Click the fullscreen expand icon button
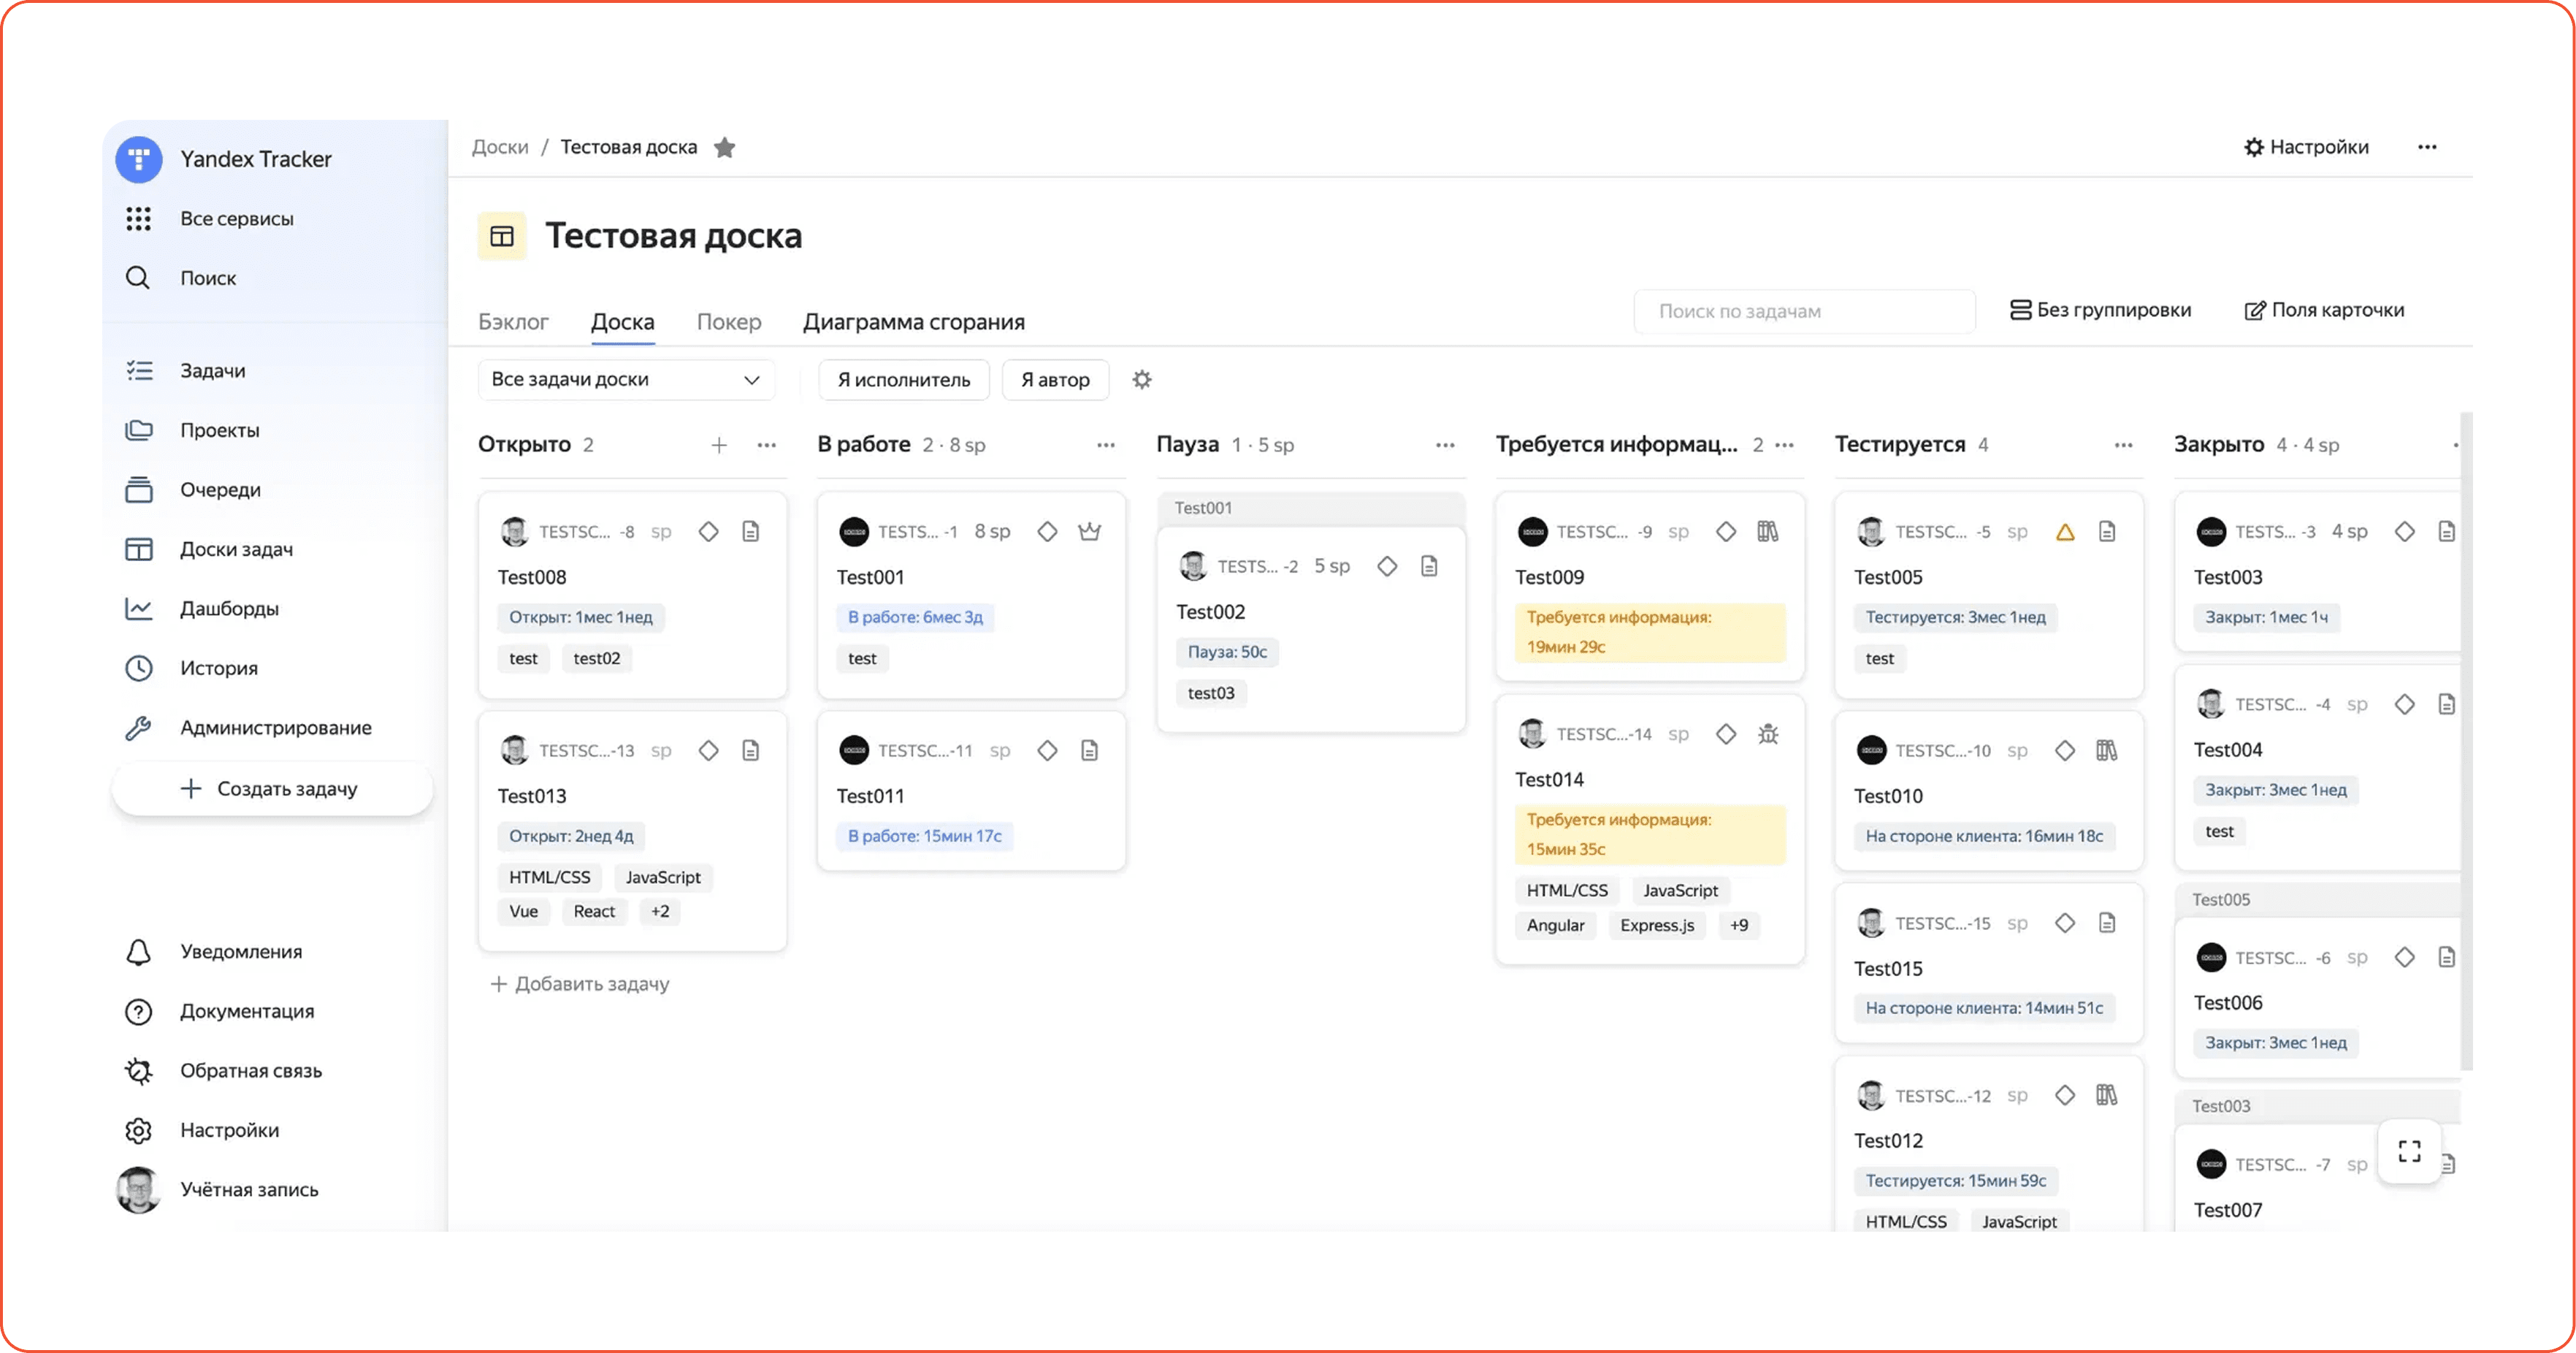Screen dimensions: 2576x1353 coord(2410,1152)
